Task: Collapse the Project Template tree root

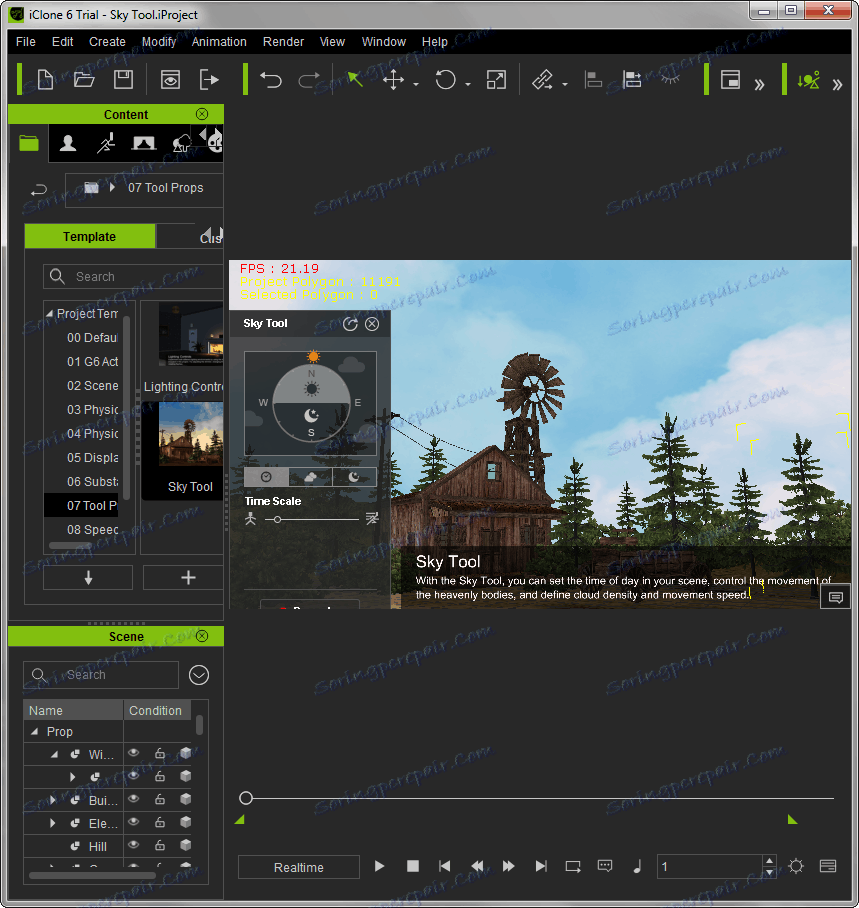Action: coord(50,314)
